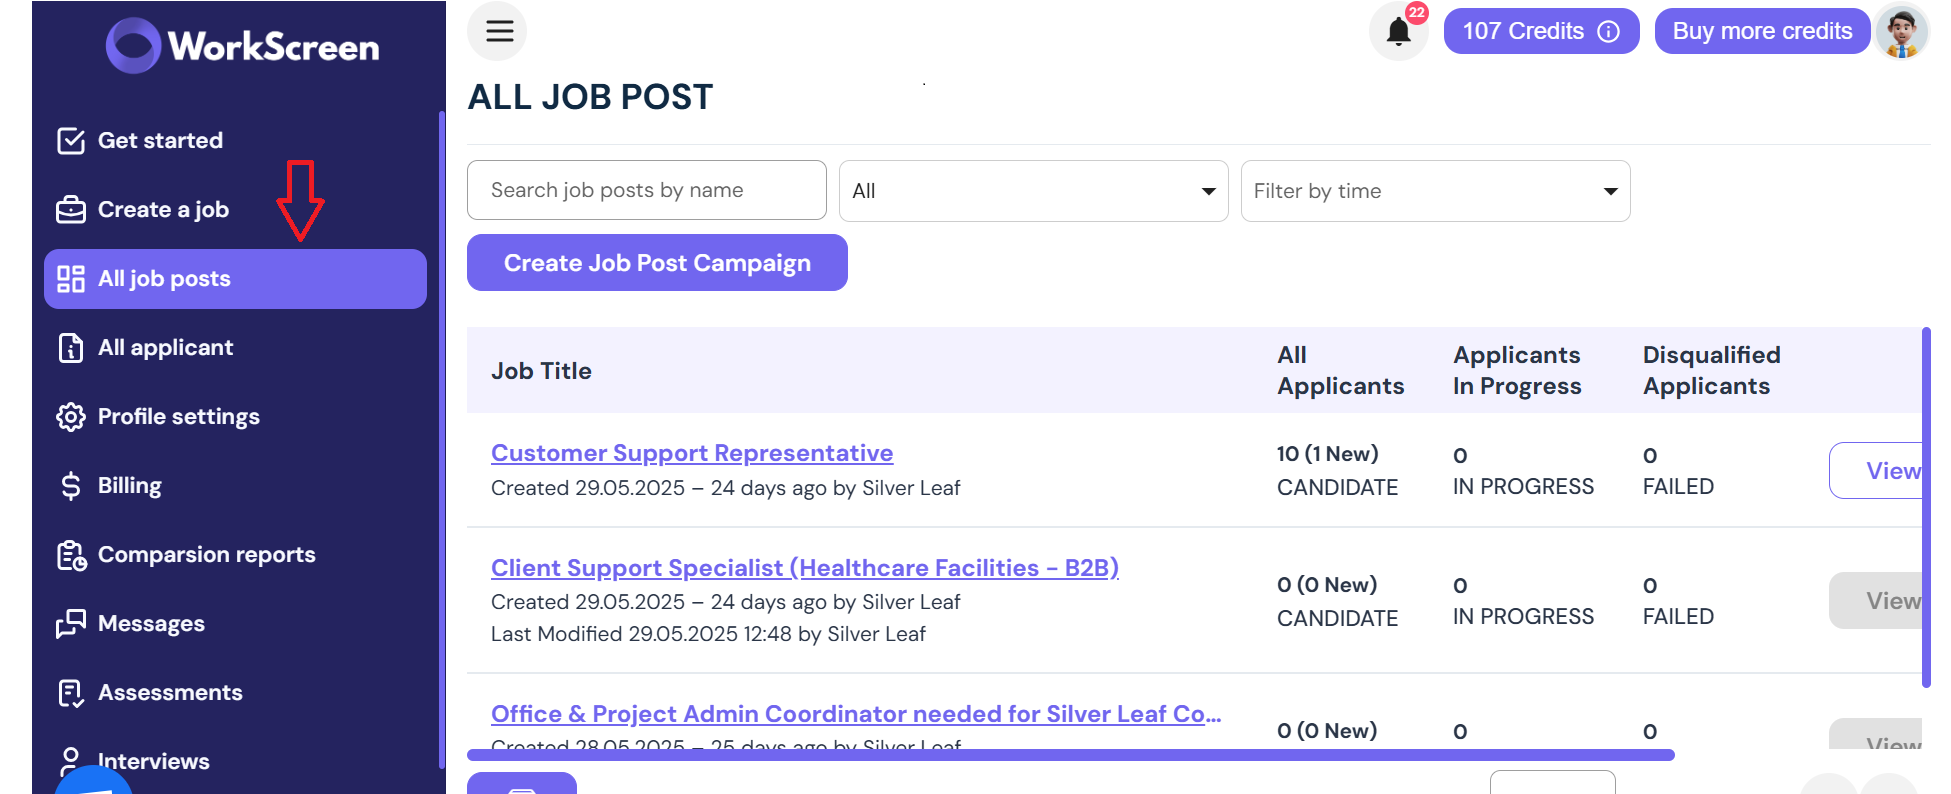Open the user avatar profile menu
Screen dimensions: 1951x794
[x=1901, y=33]
